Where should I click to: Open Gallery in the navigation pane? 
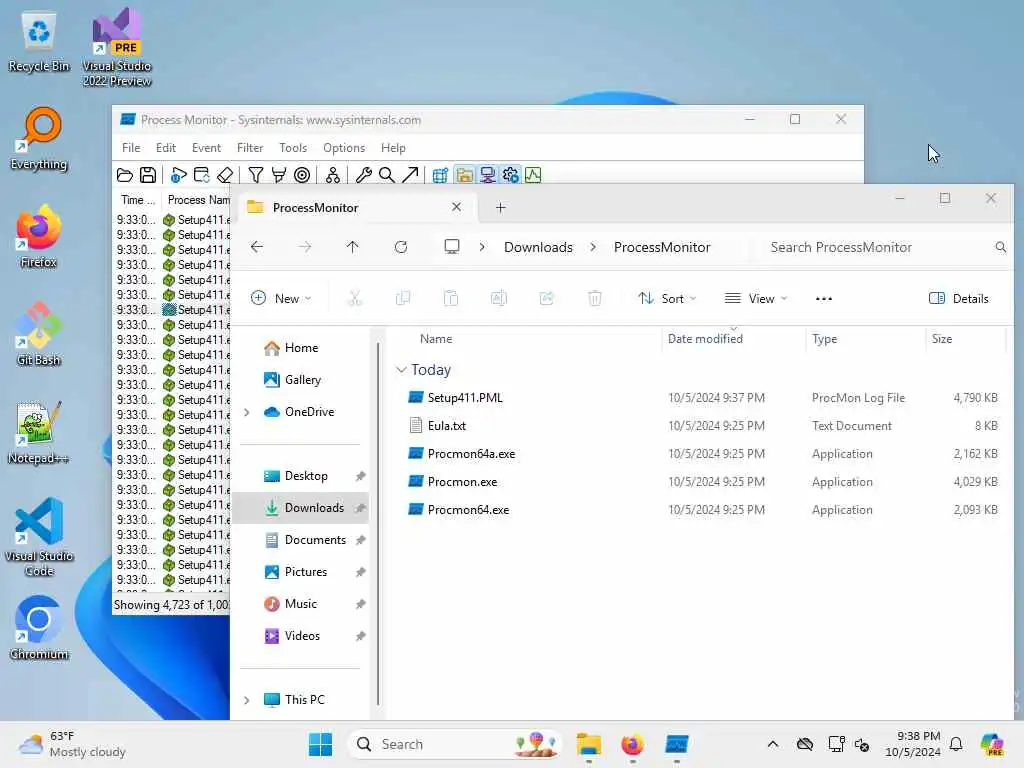(303, 380)
